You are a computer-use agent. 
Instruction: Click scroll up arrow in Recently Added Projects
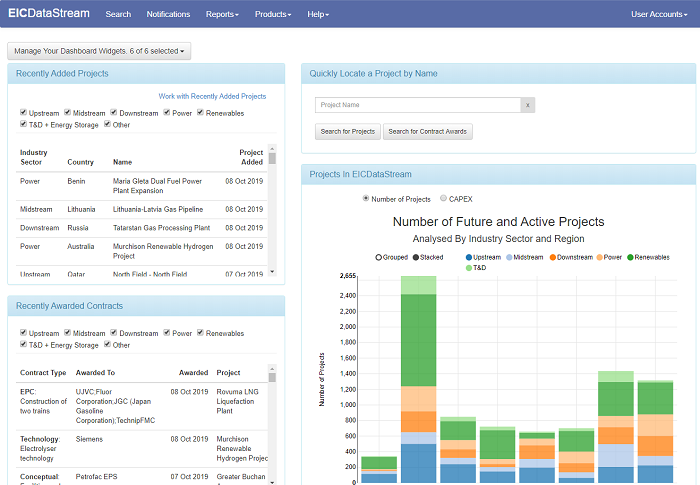click(272, 148)
